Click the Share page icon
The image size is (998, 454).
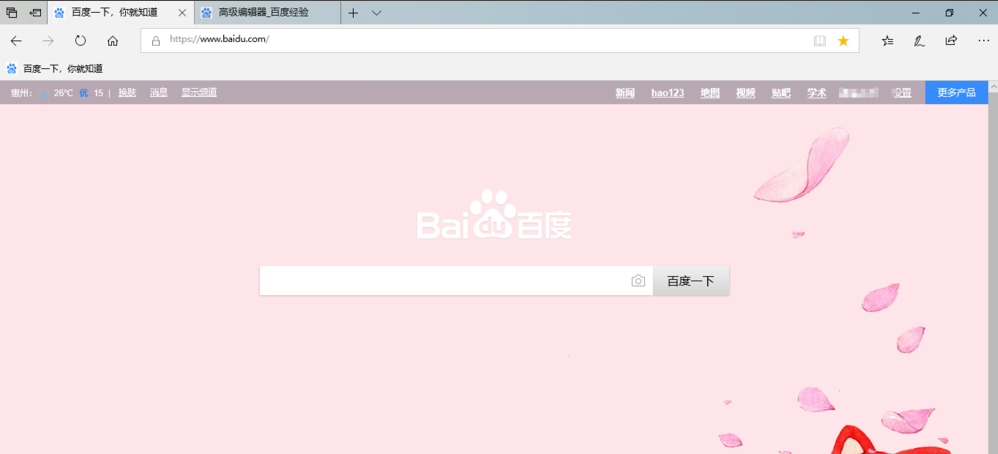pos(951,41)
